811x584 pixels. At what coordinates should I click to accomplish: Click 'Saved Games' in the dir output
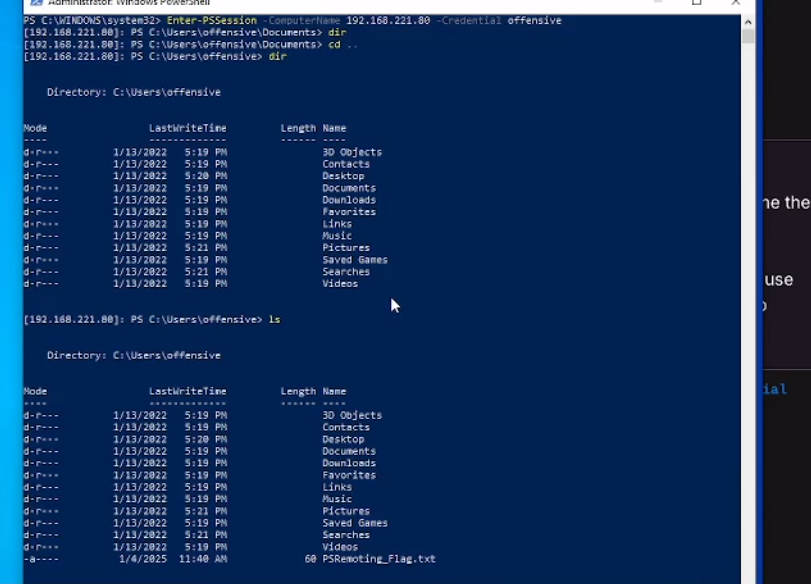(355, 260)
